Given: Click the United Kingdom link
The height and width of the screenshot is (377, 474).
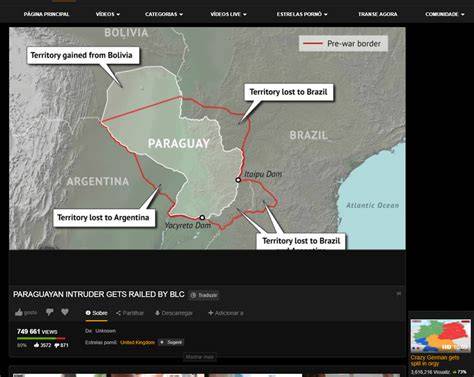Looking at the screenshot, I should tap(137, 342).
